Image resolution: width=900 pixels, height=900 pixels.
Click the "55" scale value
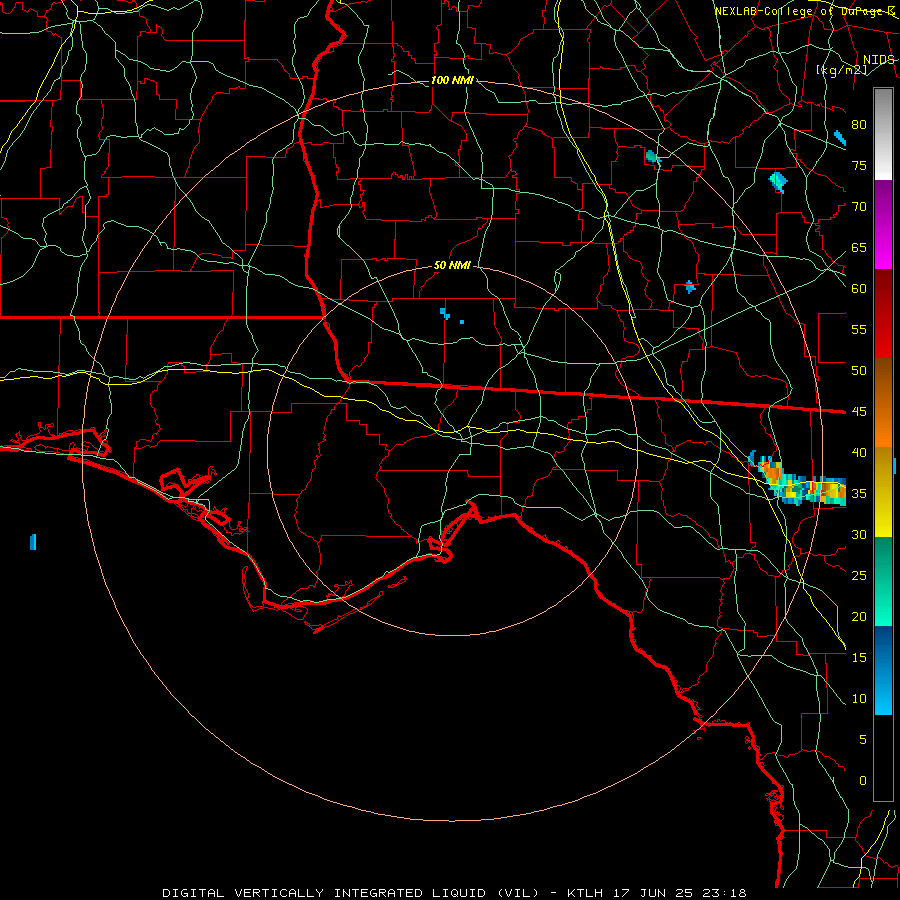(859, 330)
